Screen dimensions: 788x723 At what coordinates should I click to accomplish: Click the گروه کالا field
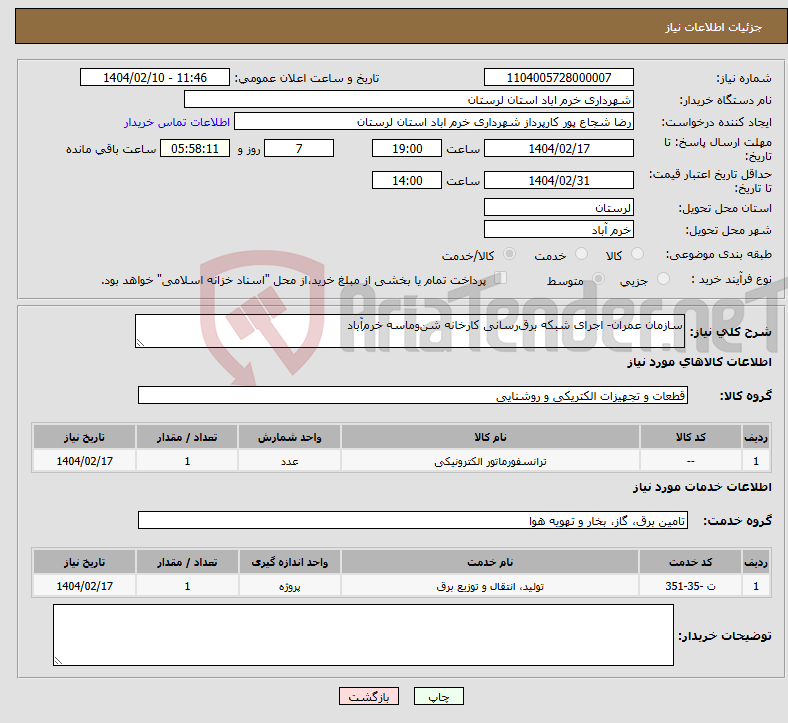[x=413, y=395]
